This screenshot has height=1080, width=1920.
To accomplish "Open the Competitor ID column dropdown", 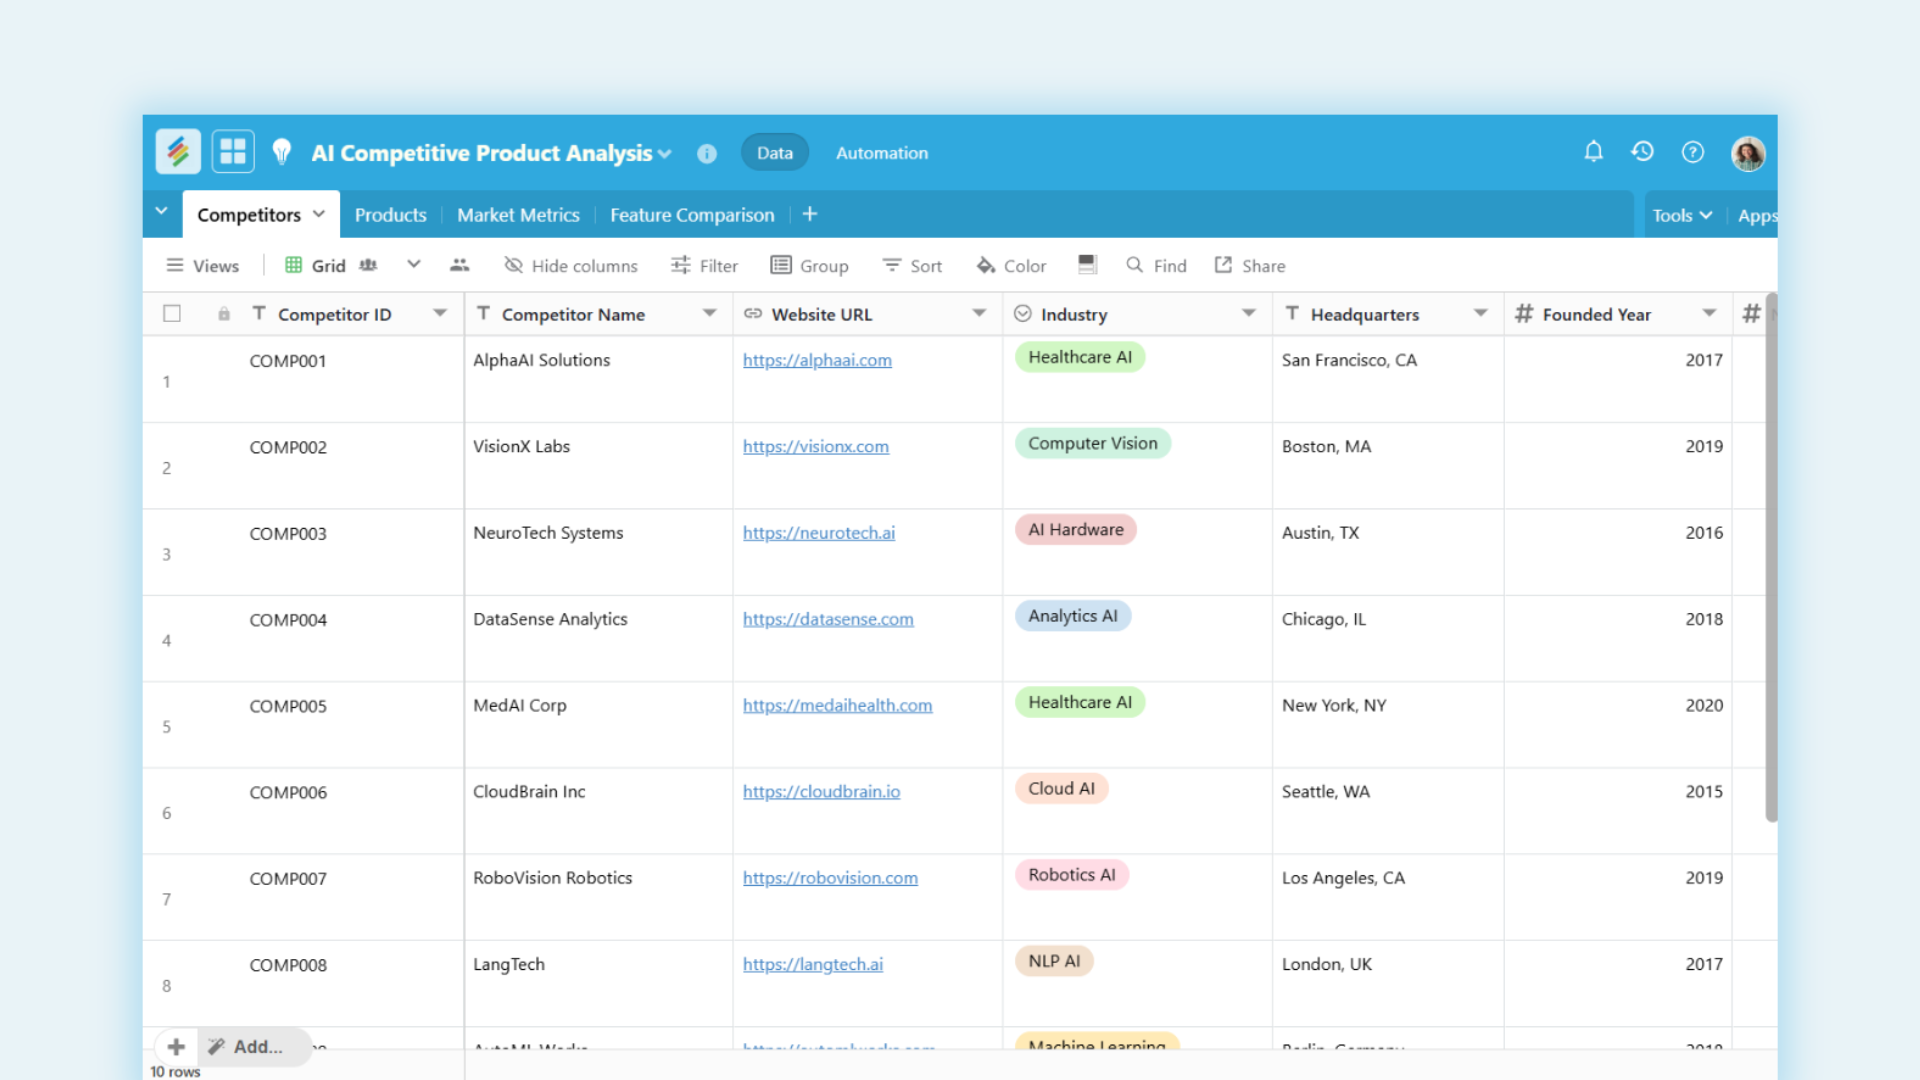I will pyautogui.click(x=440, y=313).
